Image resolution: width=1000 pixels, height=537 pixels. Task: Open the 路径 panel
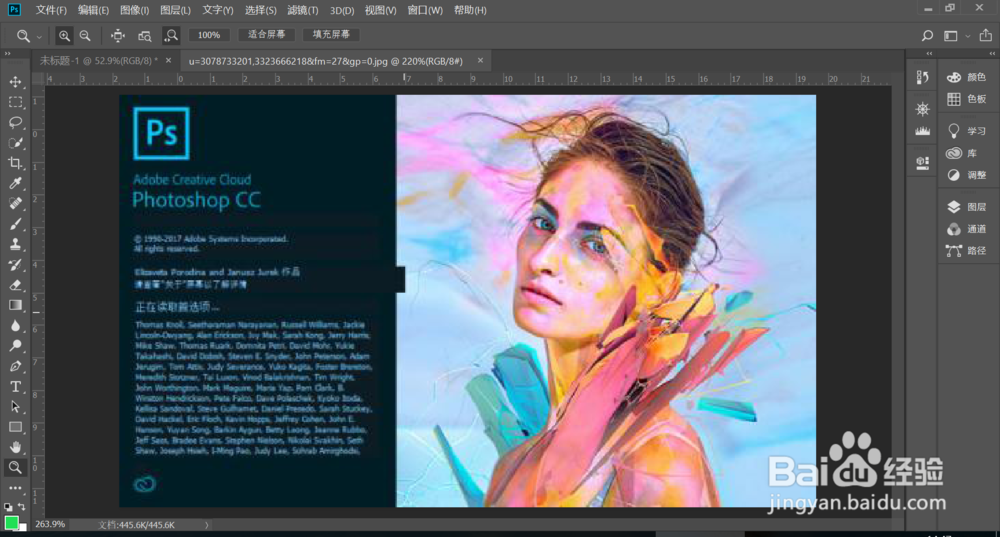tap(966, 251)
